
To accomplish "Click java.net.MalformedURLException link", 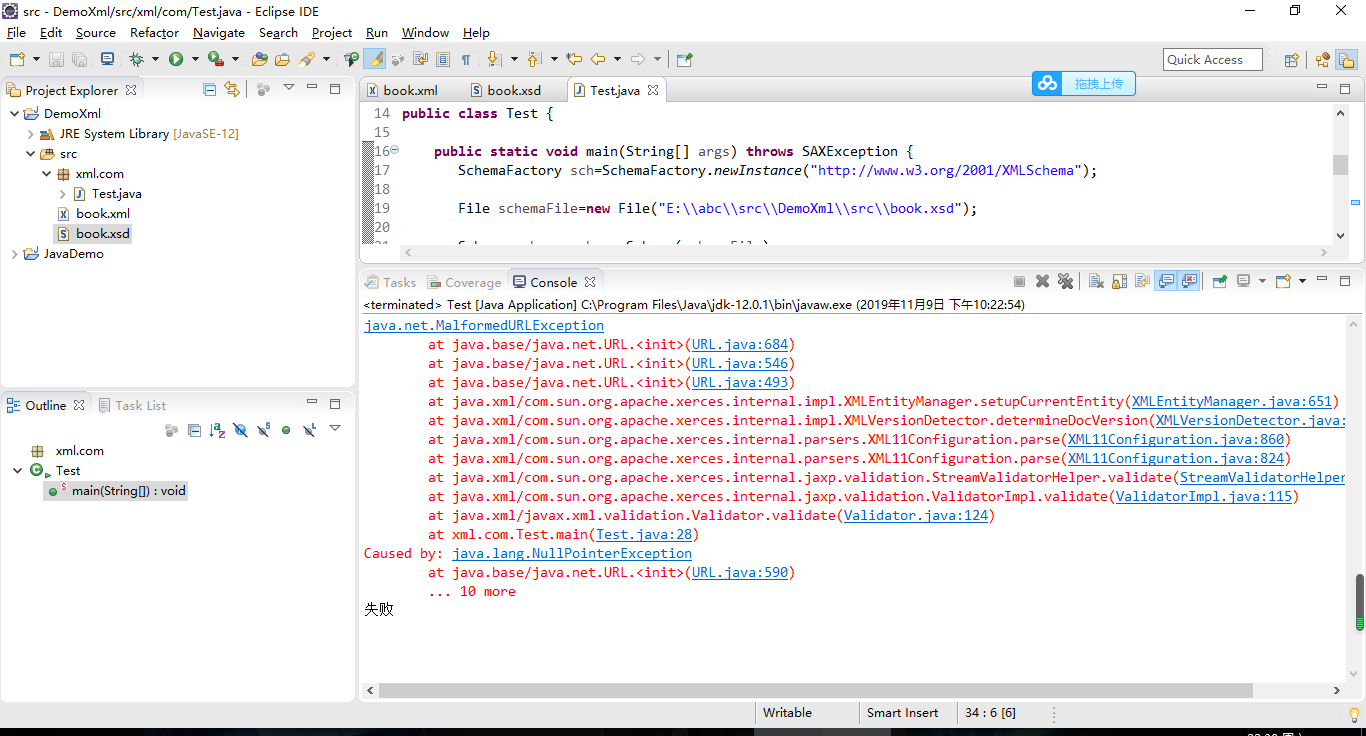I will tap(484, 325).
